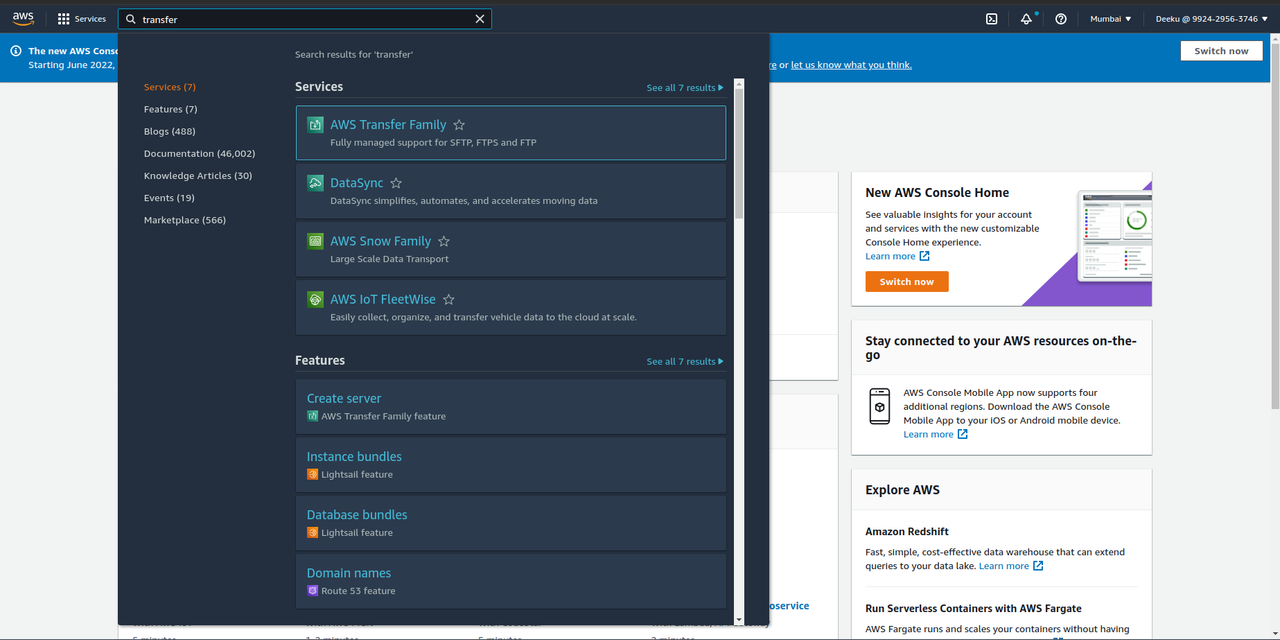
Task: Open the notifications bell icon
Action: tap(1026, 19)
